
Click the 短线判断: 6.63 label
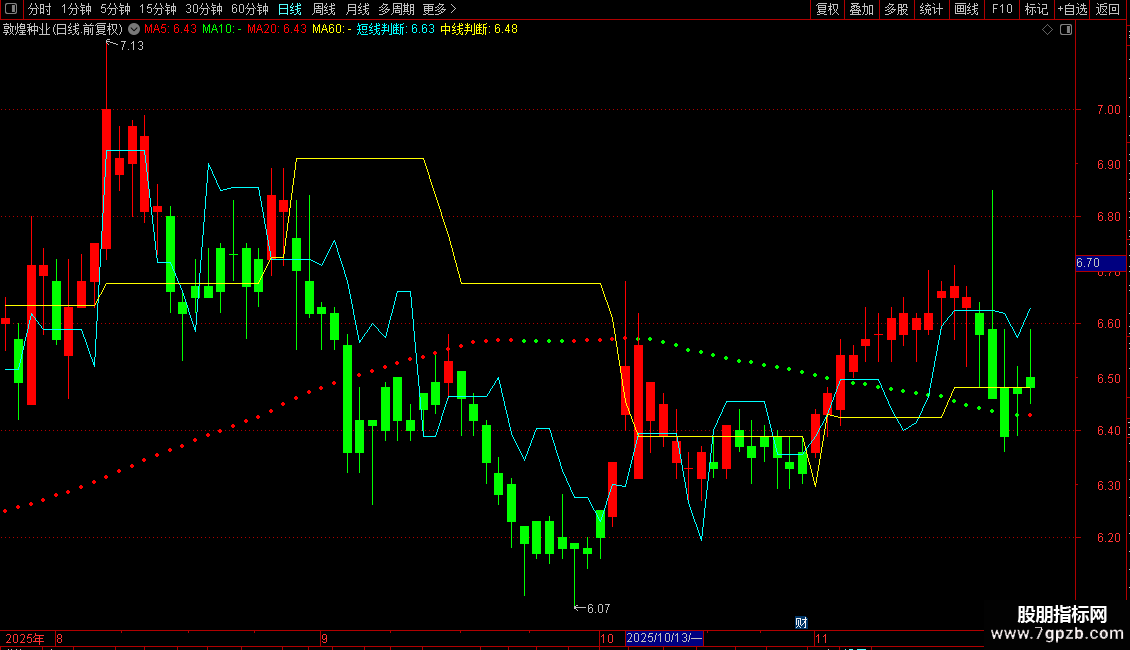click(x=396, y=29)
